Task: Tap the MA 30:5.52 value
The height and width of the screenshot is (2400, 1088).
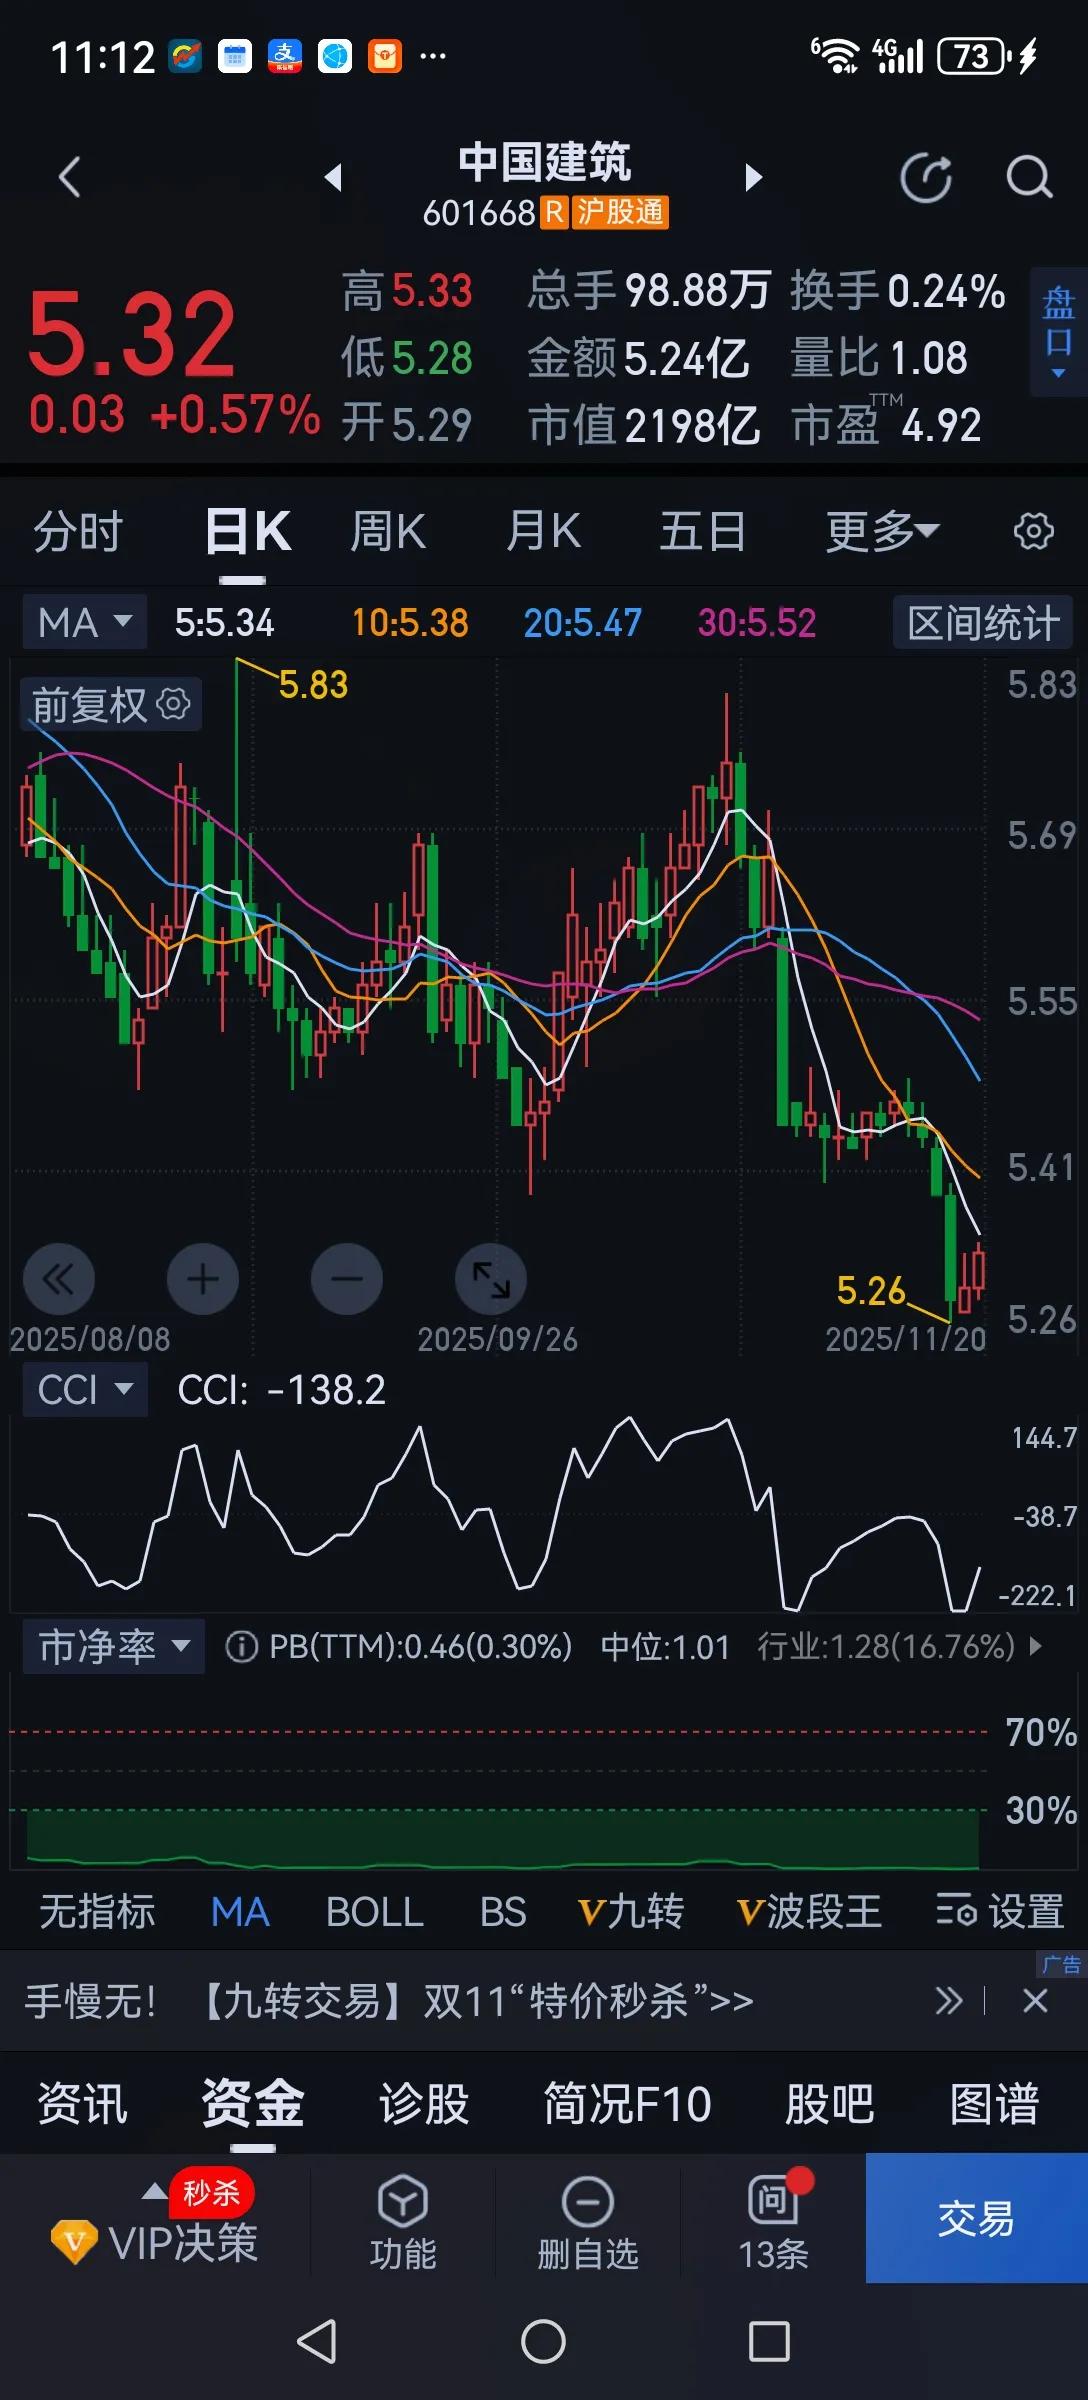Action: coord(757,623)
